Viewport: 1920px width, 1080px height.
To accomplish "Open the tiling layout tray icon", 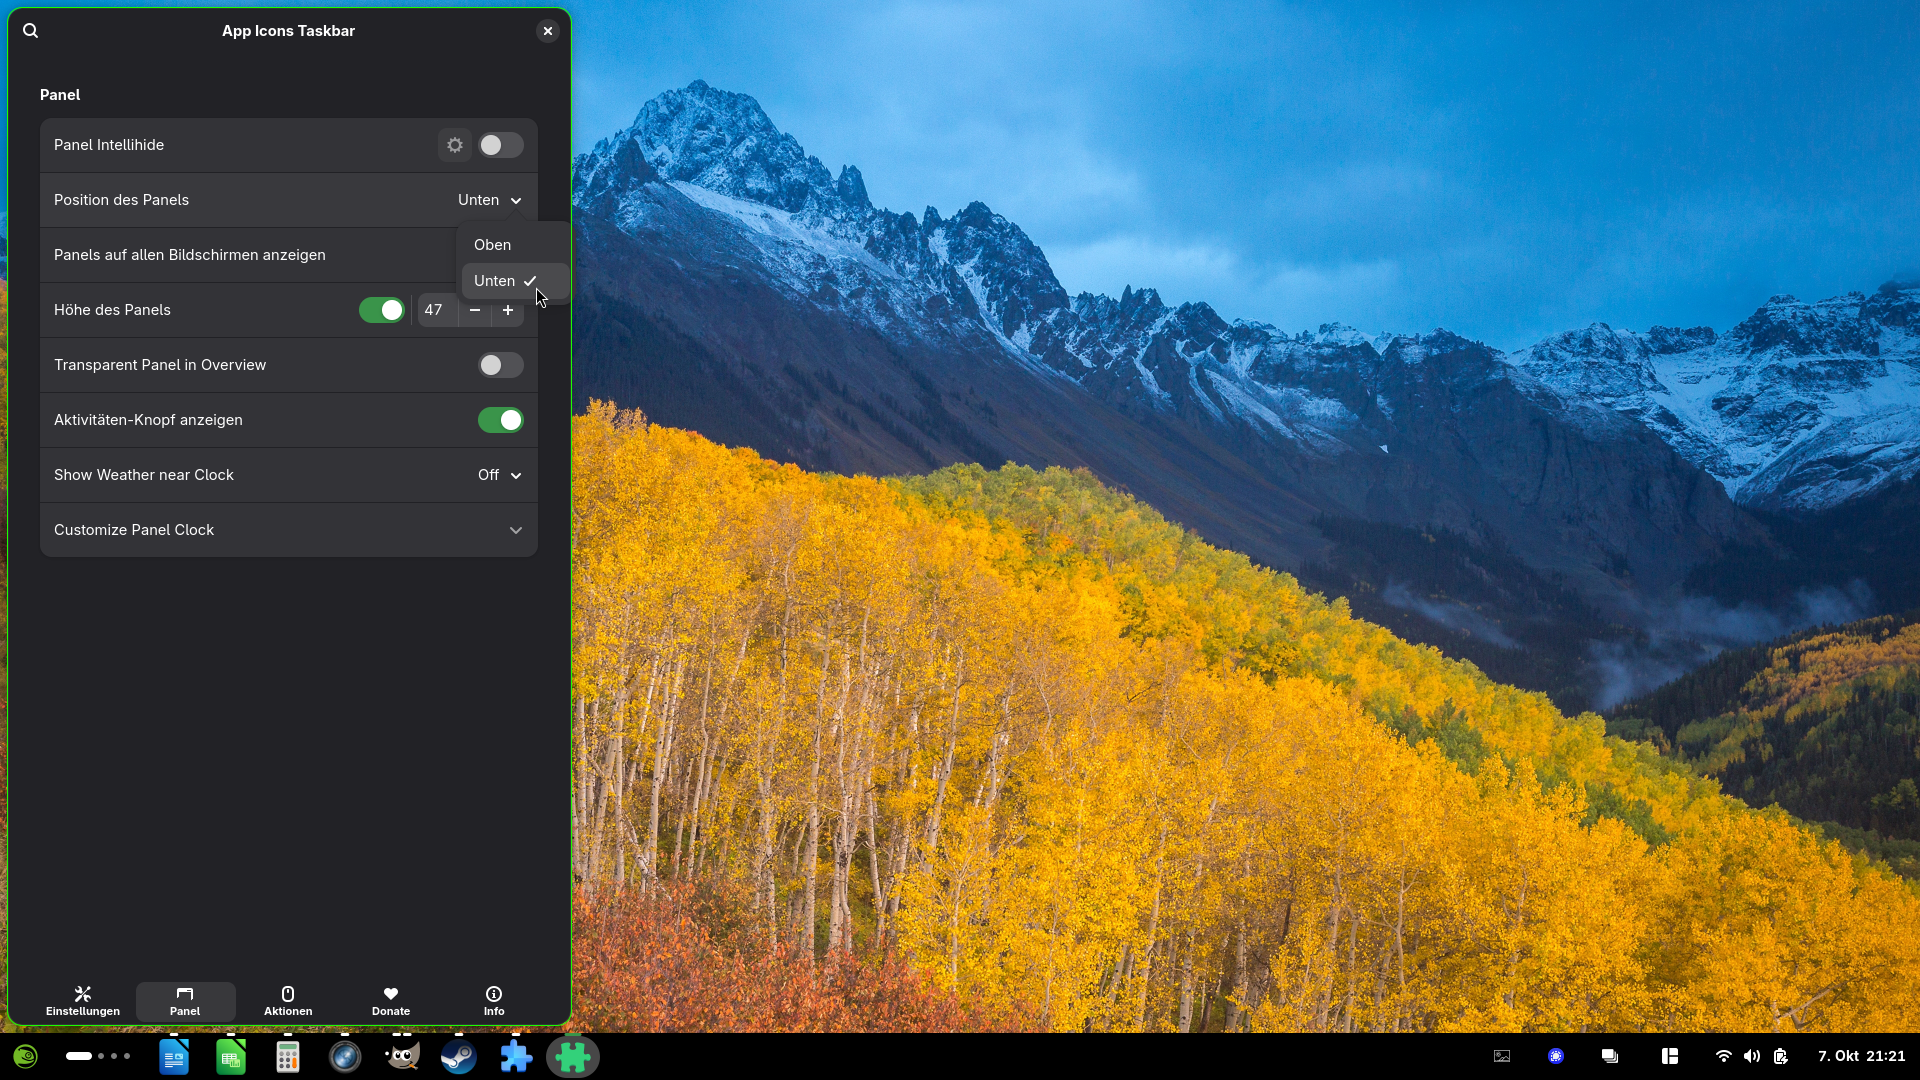I will (x=1669, y=1056).
